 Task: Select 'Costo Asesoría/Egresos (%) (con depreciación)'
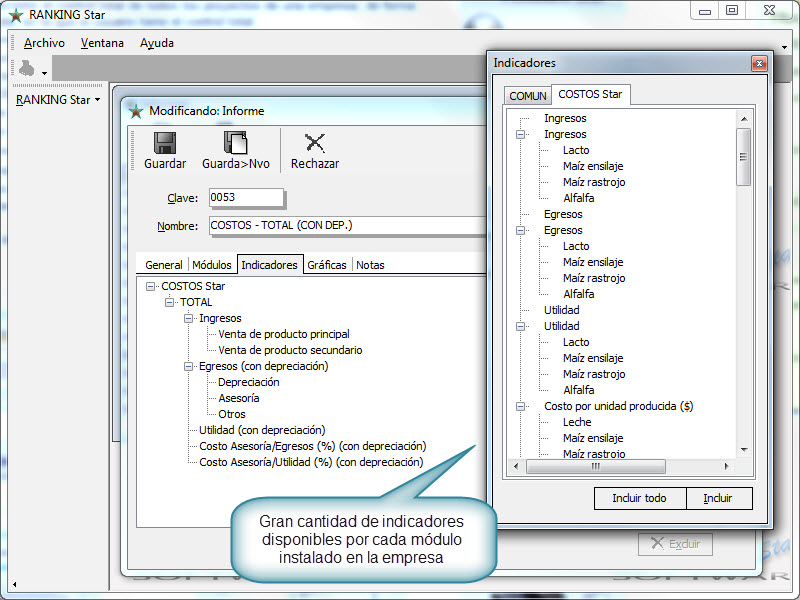313,446
